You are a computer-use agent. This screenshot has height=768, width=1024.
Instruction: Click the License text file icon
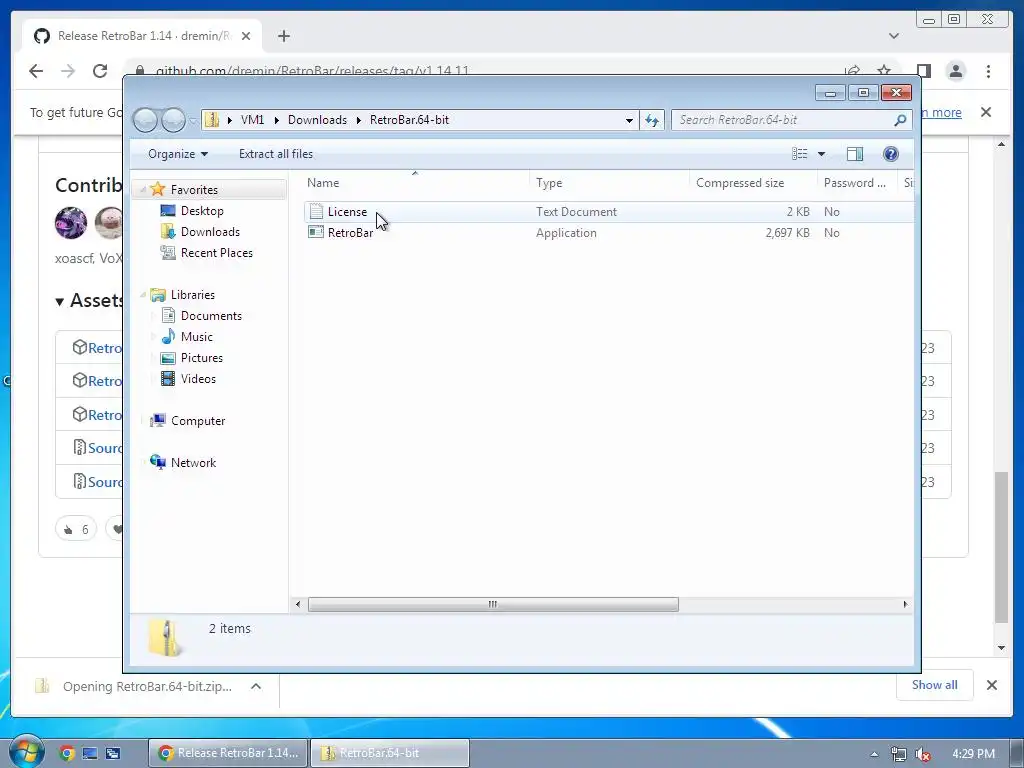(316, 212)
